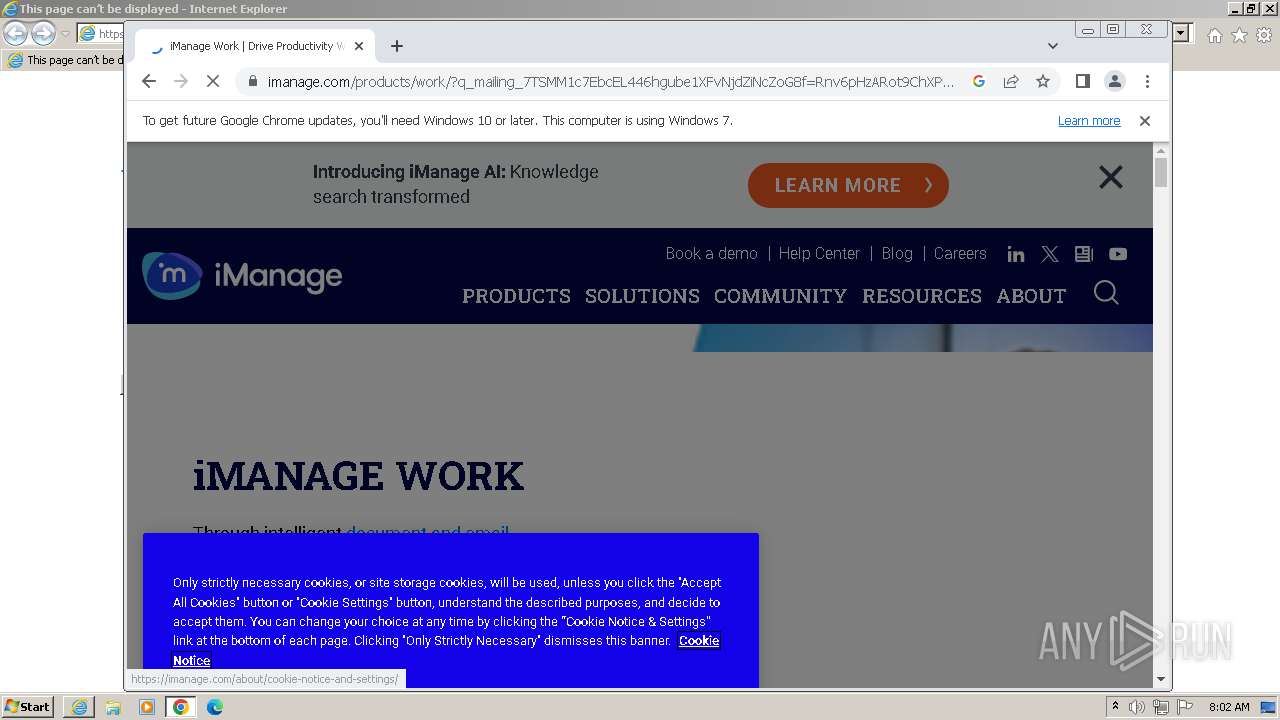
Task: Open the PRODUCTS menu
Action: (x=516, y=296)
